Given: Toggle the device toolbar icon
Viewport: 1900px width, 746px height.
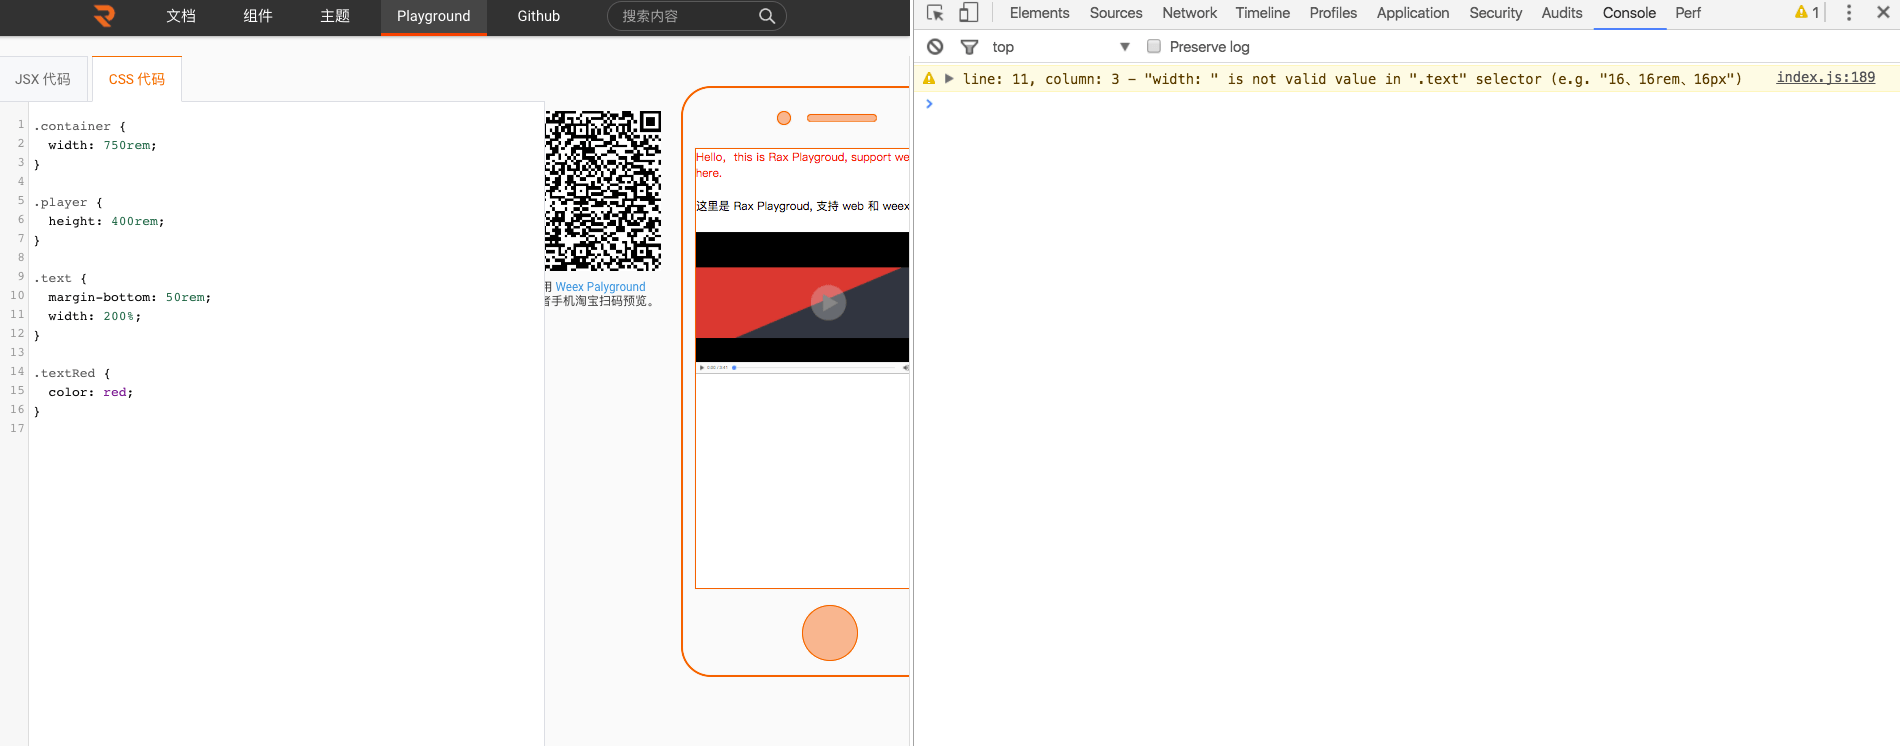Looking at the screenshot, I should click(x=968, y=13).
